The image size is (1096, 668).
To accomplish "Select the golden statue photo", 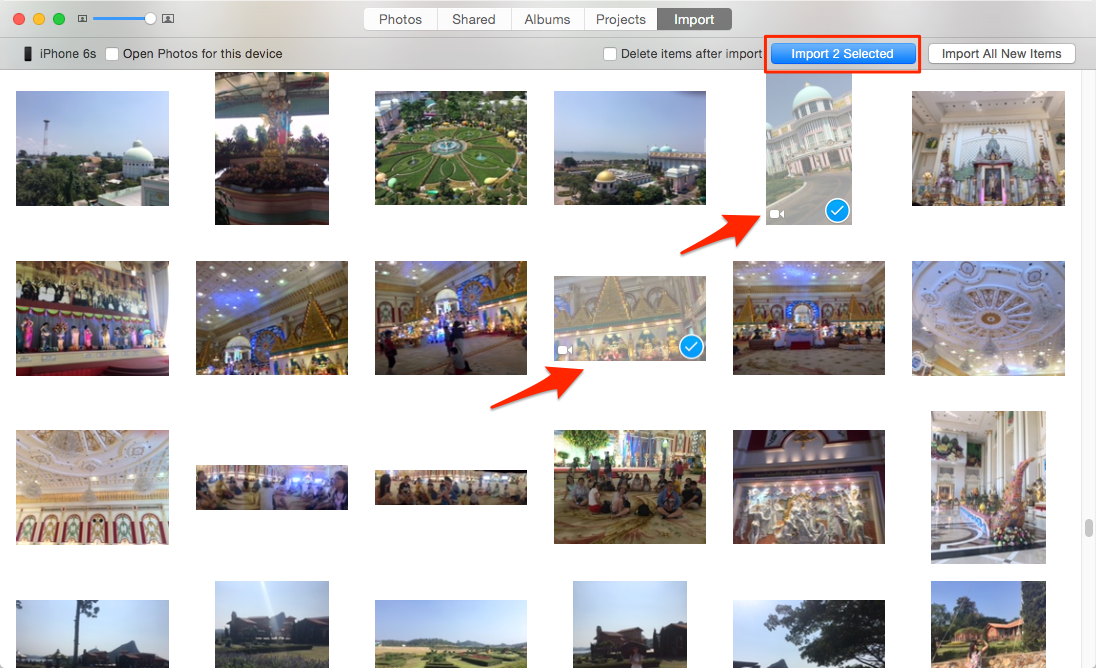I will [x=272, y=148].
